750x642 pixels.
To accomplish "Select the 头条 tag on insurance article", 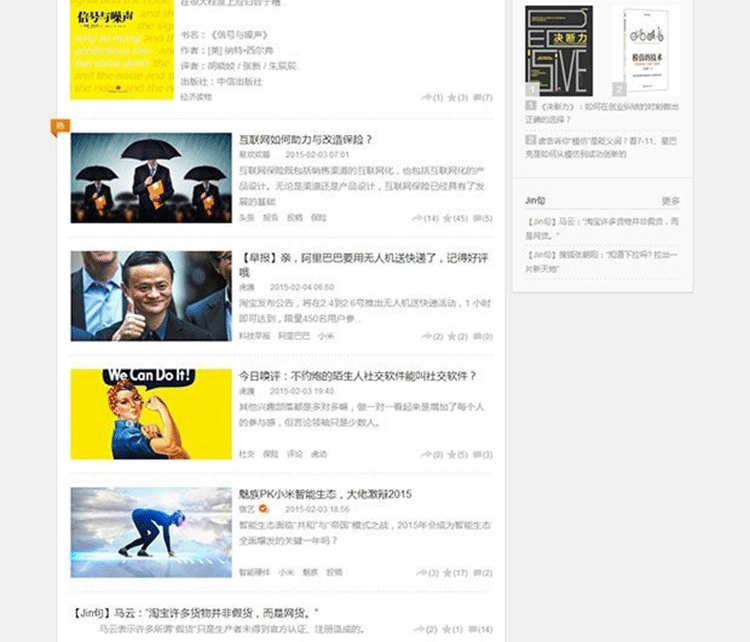I will (246, 218).
